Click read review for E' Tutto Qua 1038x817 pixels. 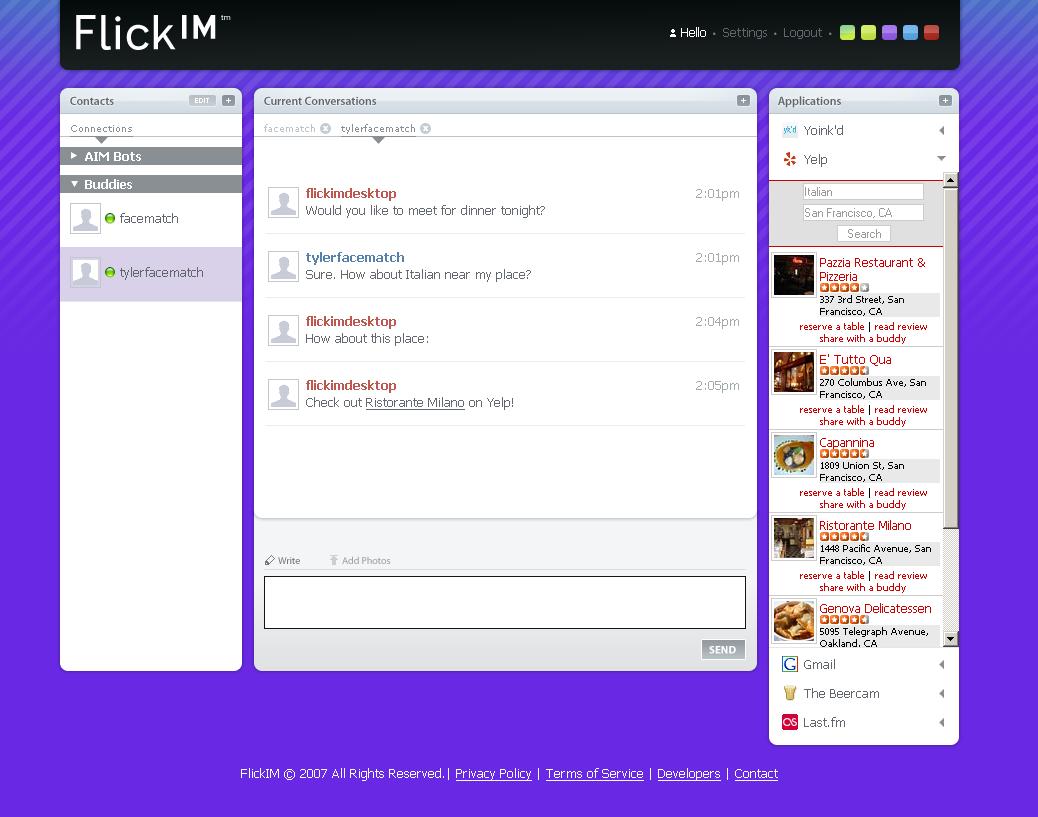pyautogui.click(x=900, y=410)
